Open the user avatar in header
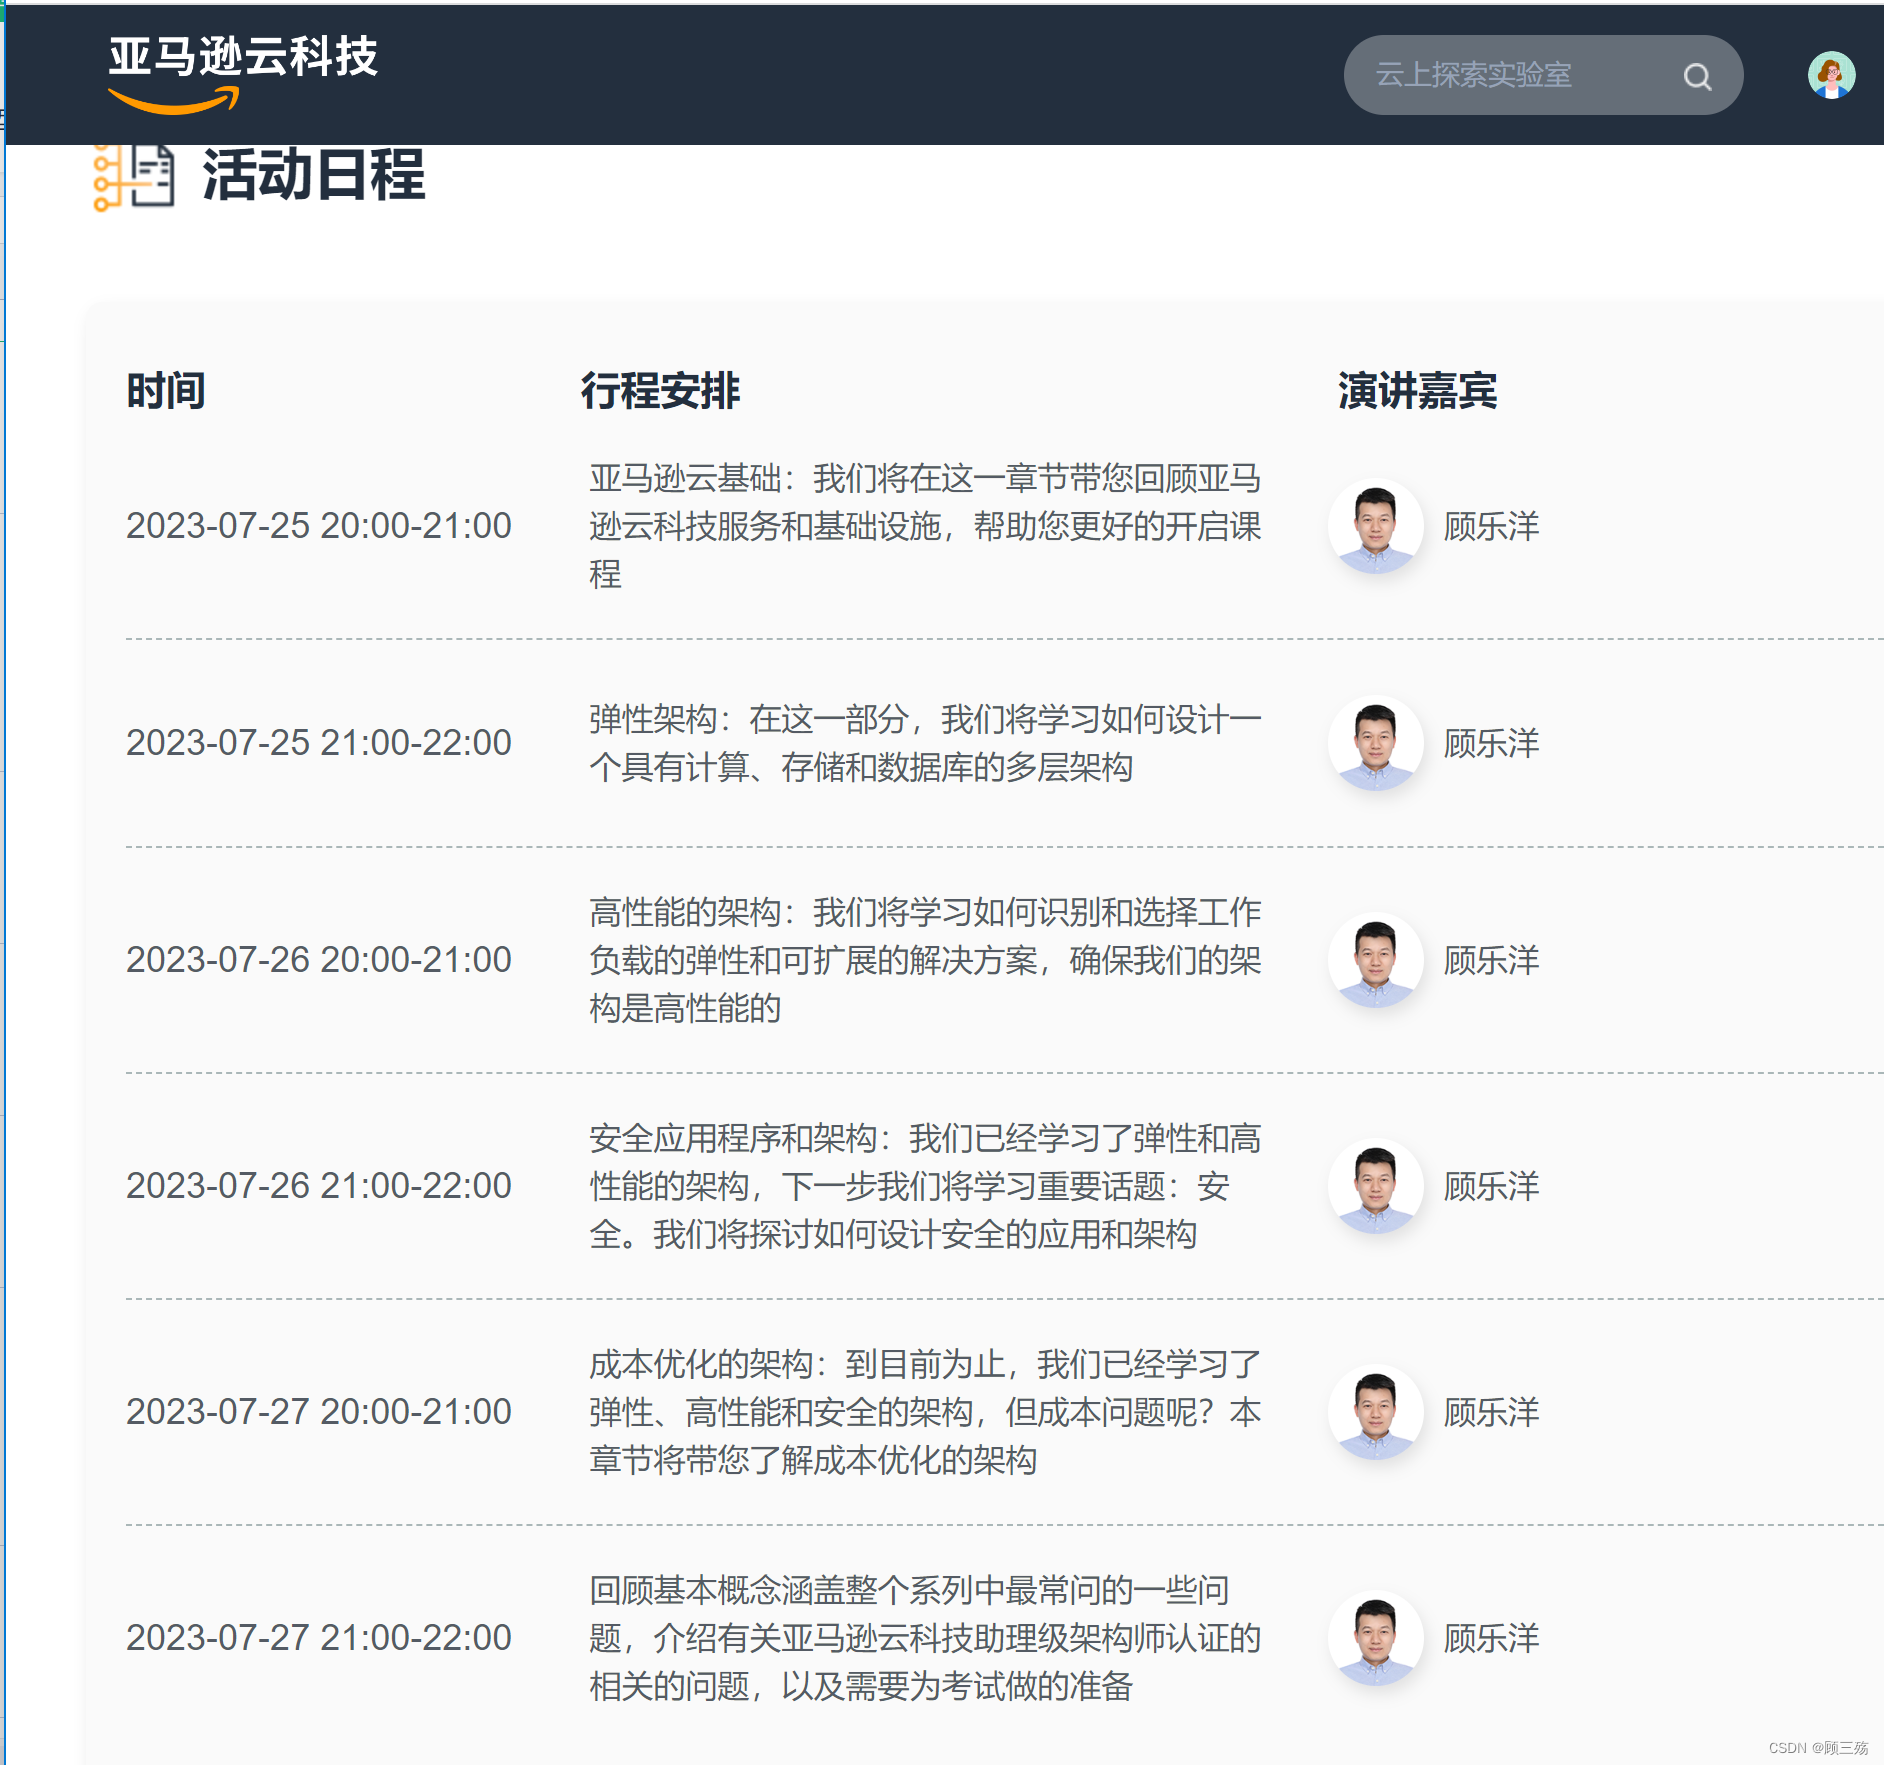 tap(1831, 75)
